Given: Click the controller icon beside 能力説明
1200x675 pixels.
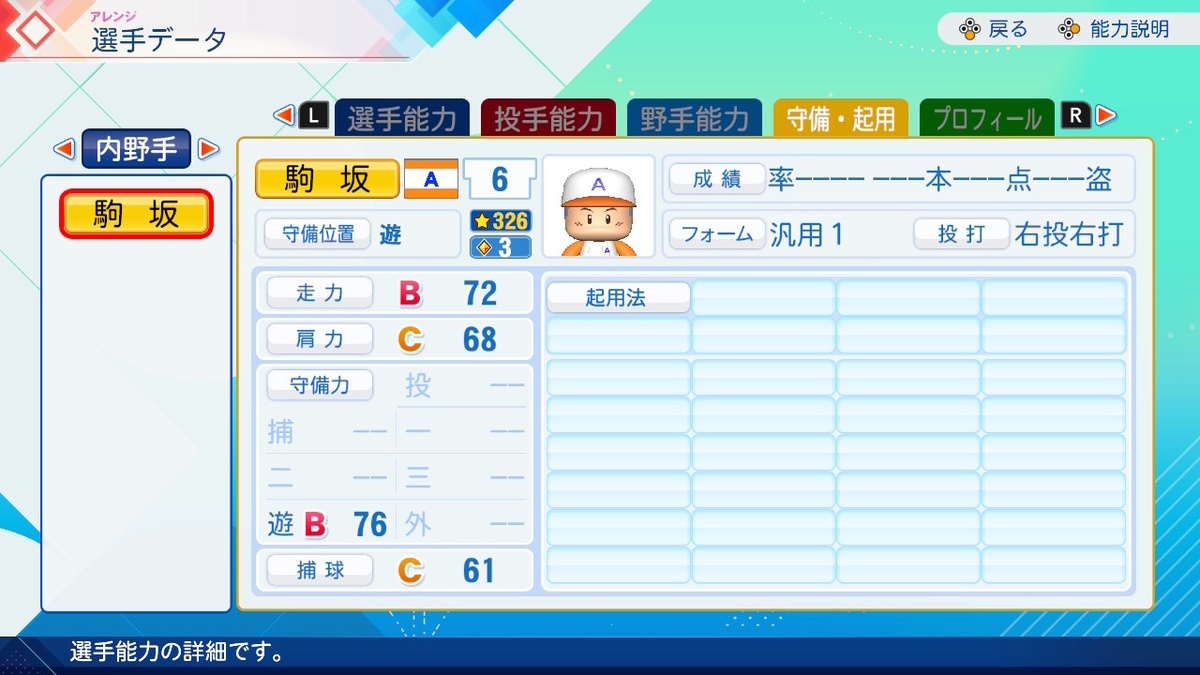Looking at the screenshot, I should (x=1069, y=29).
